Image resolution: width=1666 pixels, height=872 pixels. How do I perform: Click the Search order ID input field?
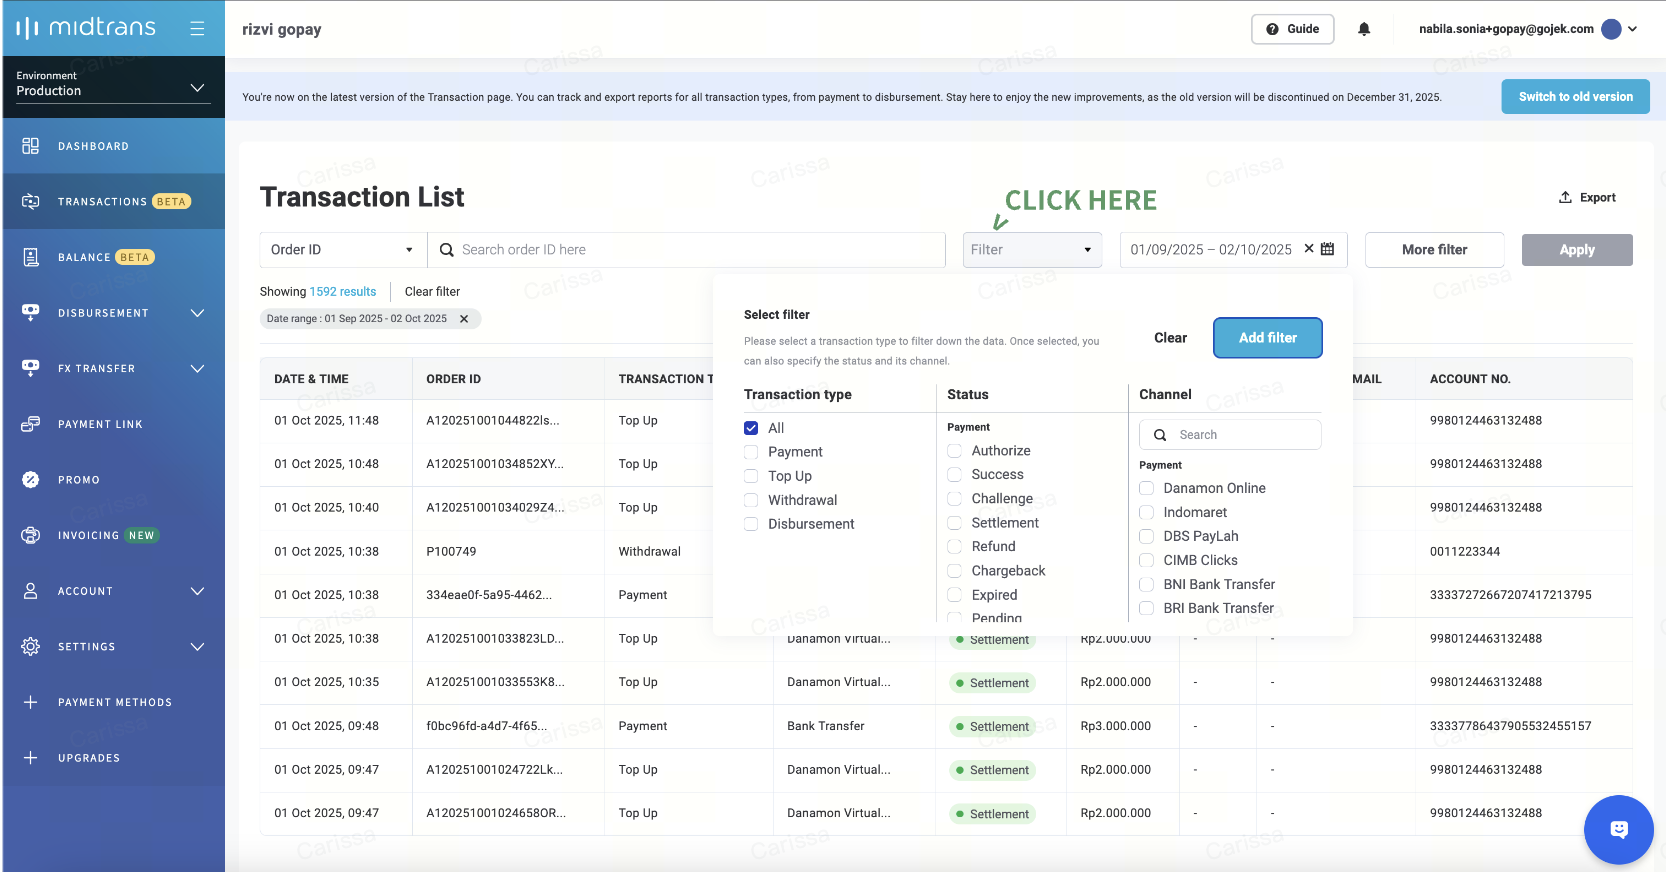tap(687, 250)
